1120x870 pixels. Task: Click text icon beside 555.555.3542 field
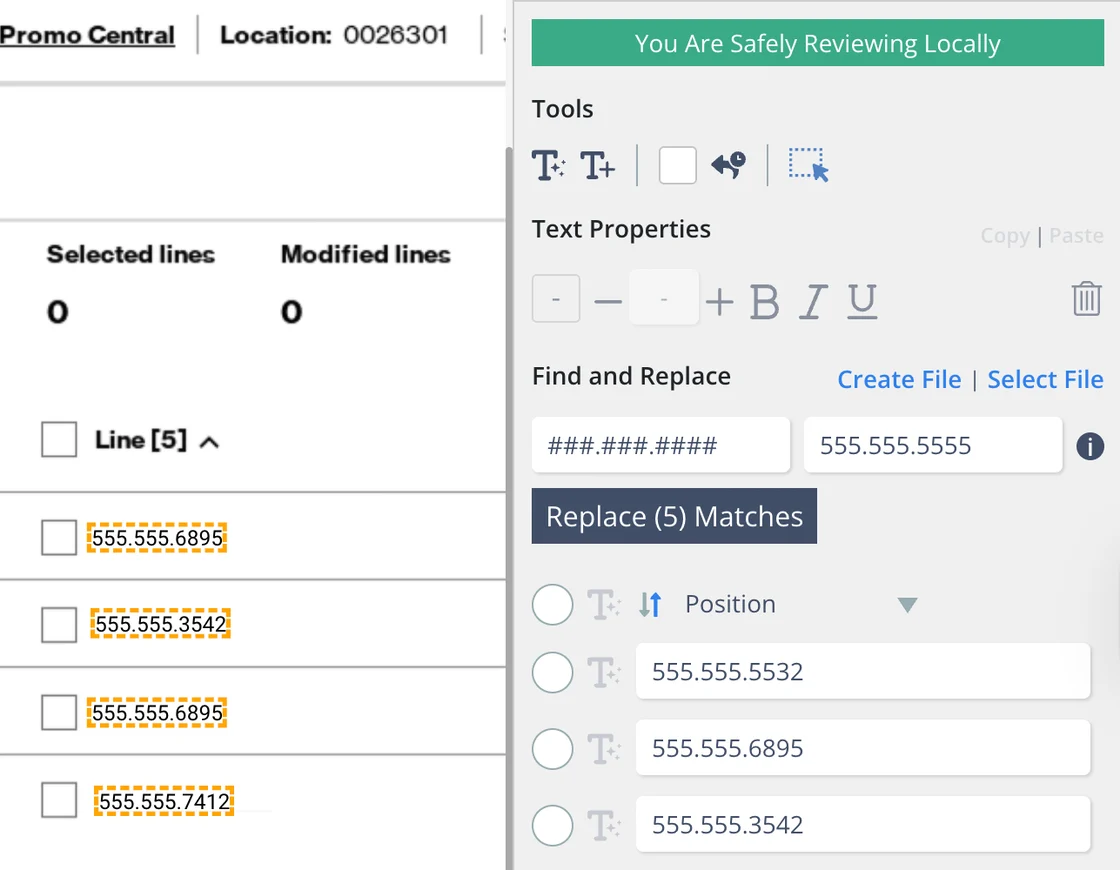[x=604, y=825]
